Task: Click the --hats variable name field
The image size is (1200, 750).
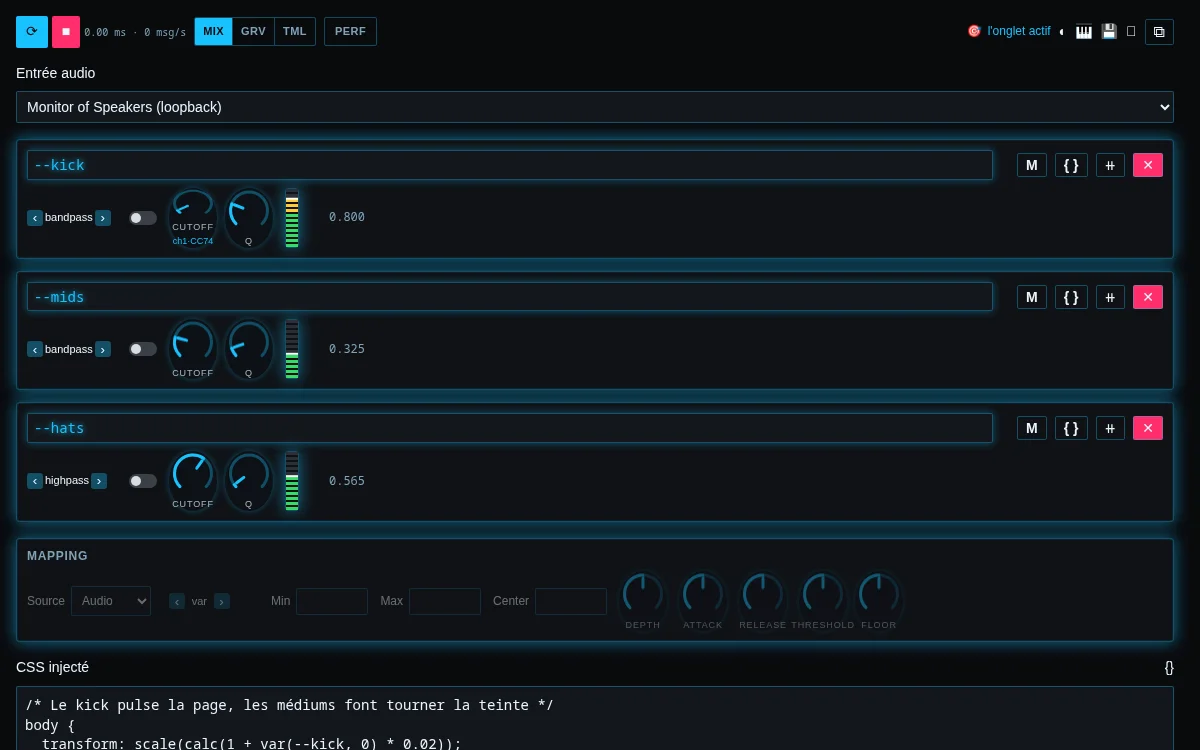Action: tap(510, 428)
